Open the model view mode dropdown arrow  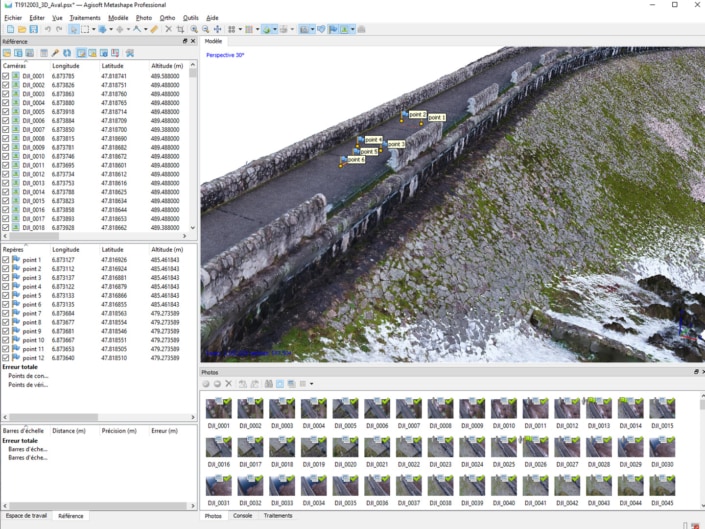pos(277,29)
